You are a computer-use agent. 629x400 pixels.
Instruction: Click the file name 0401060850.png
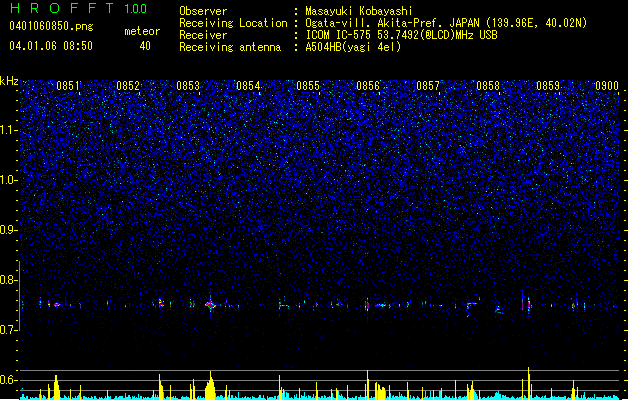click(x=51, y=27)
